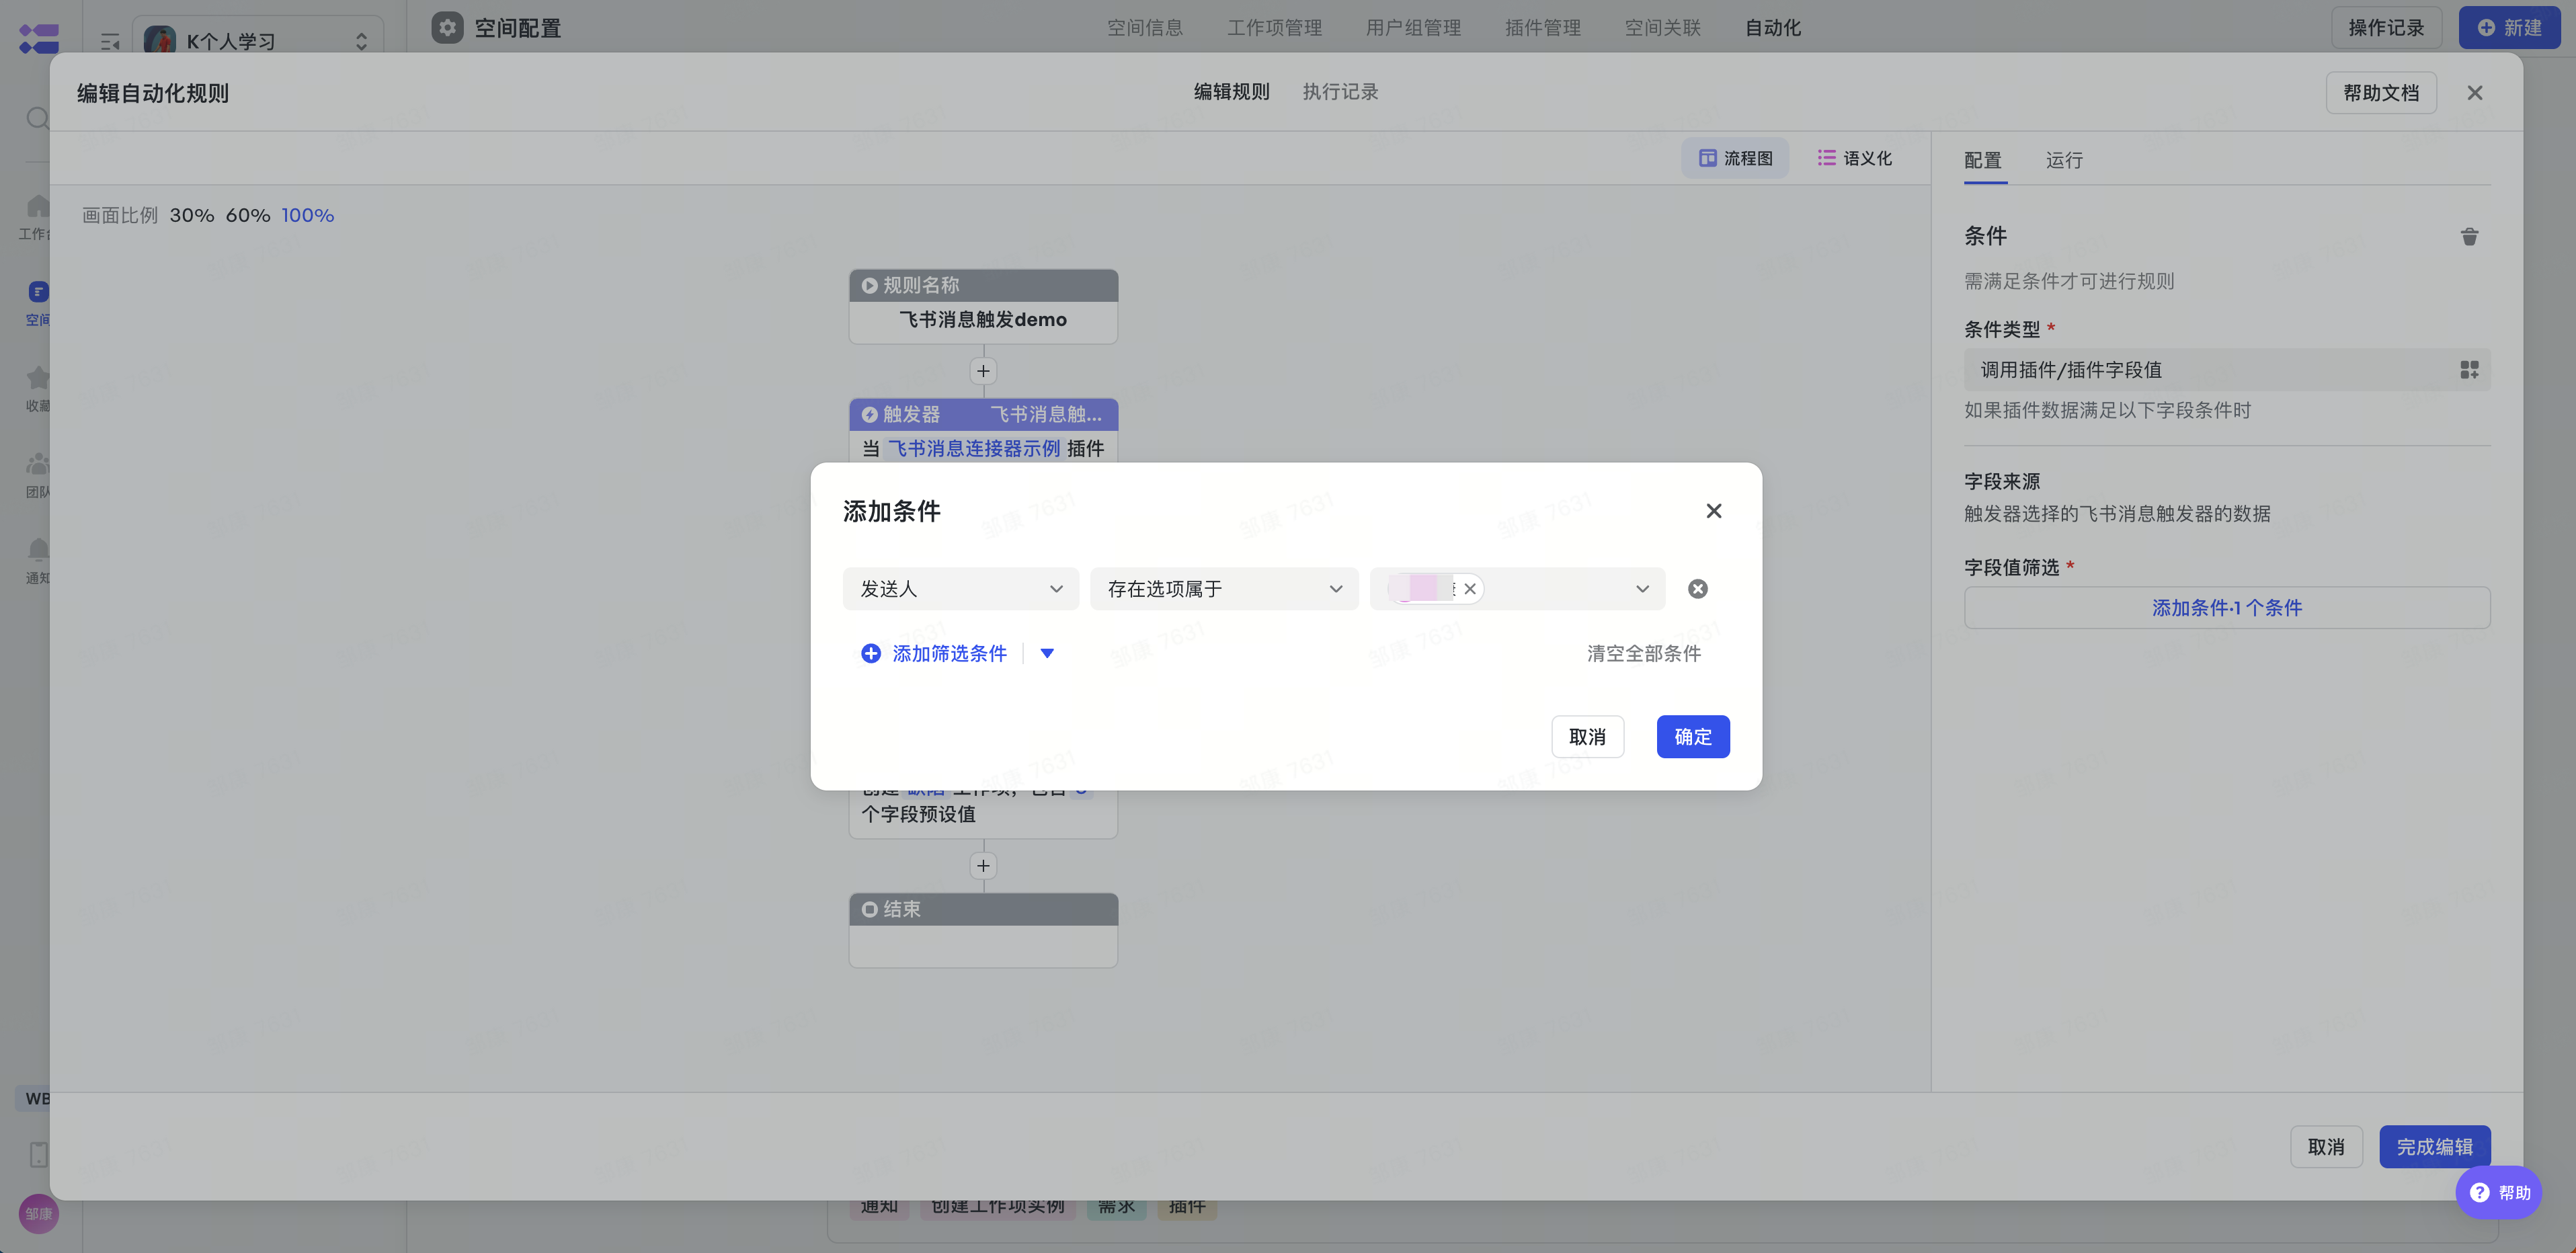Select the 规则名称 node header
The width and height of the screenshot is (2576, 1253).
point(983,285)
